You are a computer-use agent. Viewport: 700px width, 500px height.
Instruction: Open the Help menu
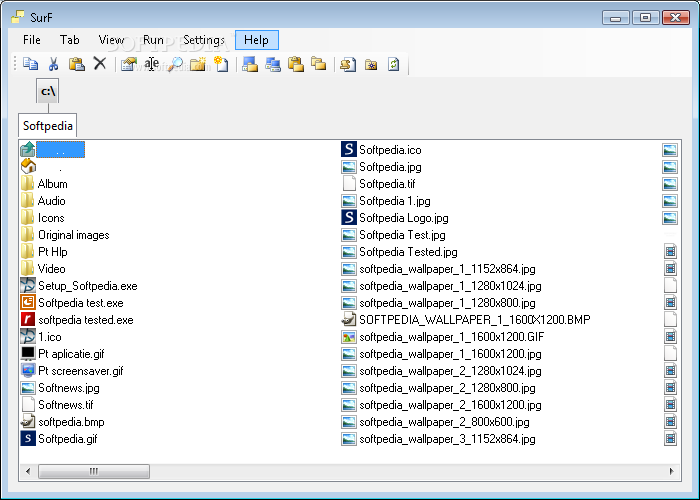point(257,40)
